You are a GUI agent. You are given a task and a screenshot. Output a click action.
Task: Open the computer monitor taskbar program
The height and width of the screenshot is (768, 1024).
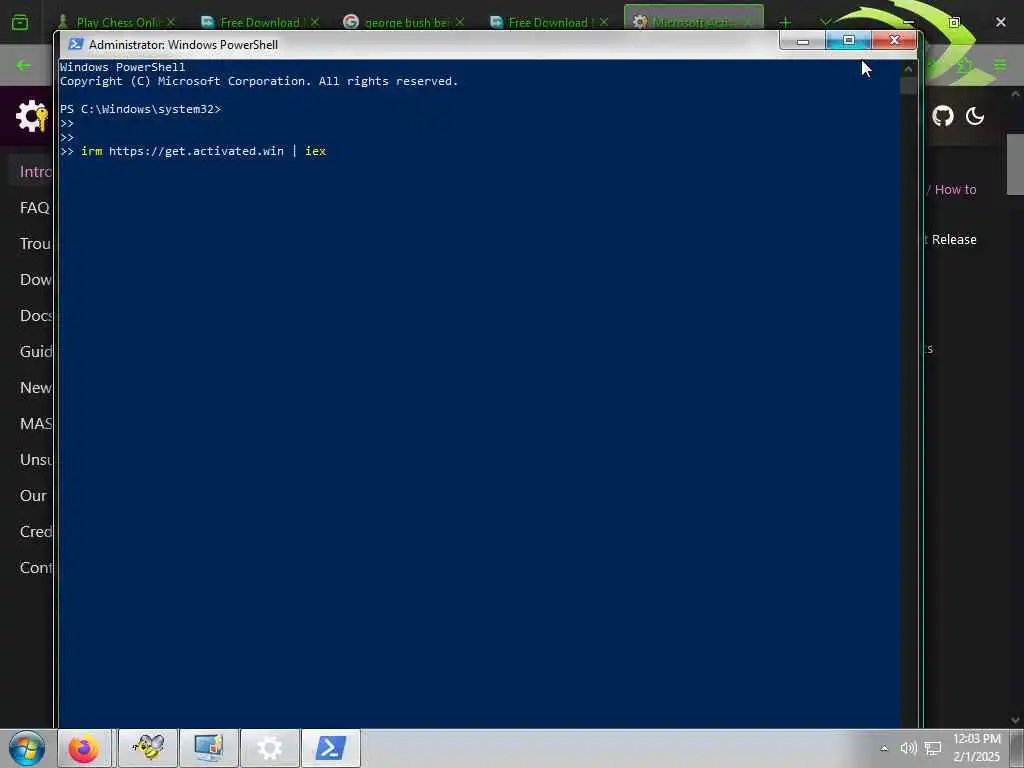pos(209,748)
